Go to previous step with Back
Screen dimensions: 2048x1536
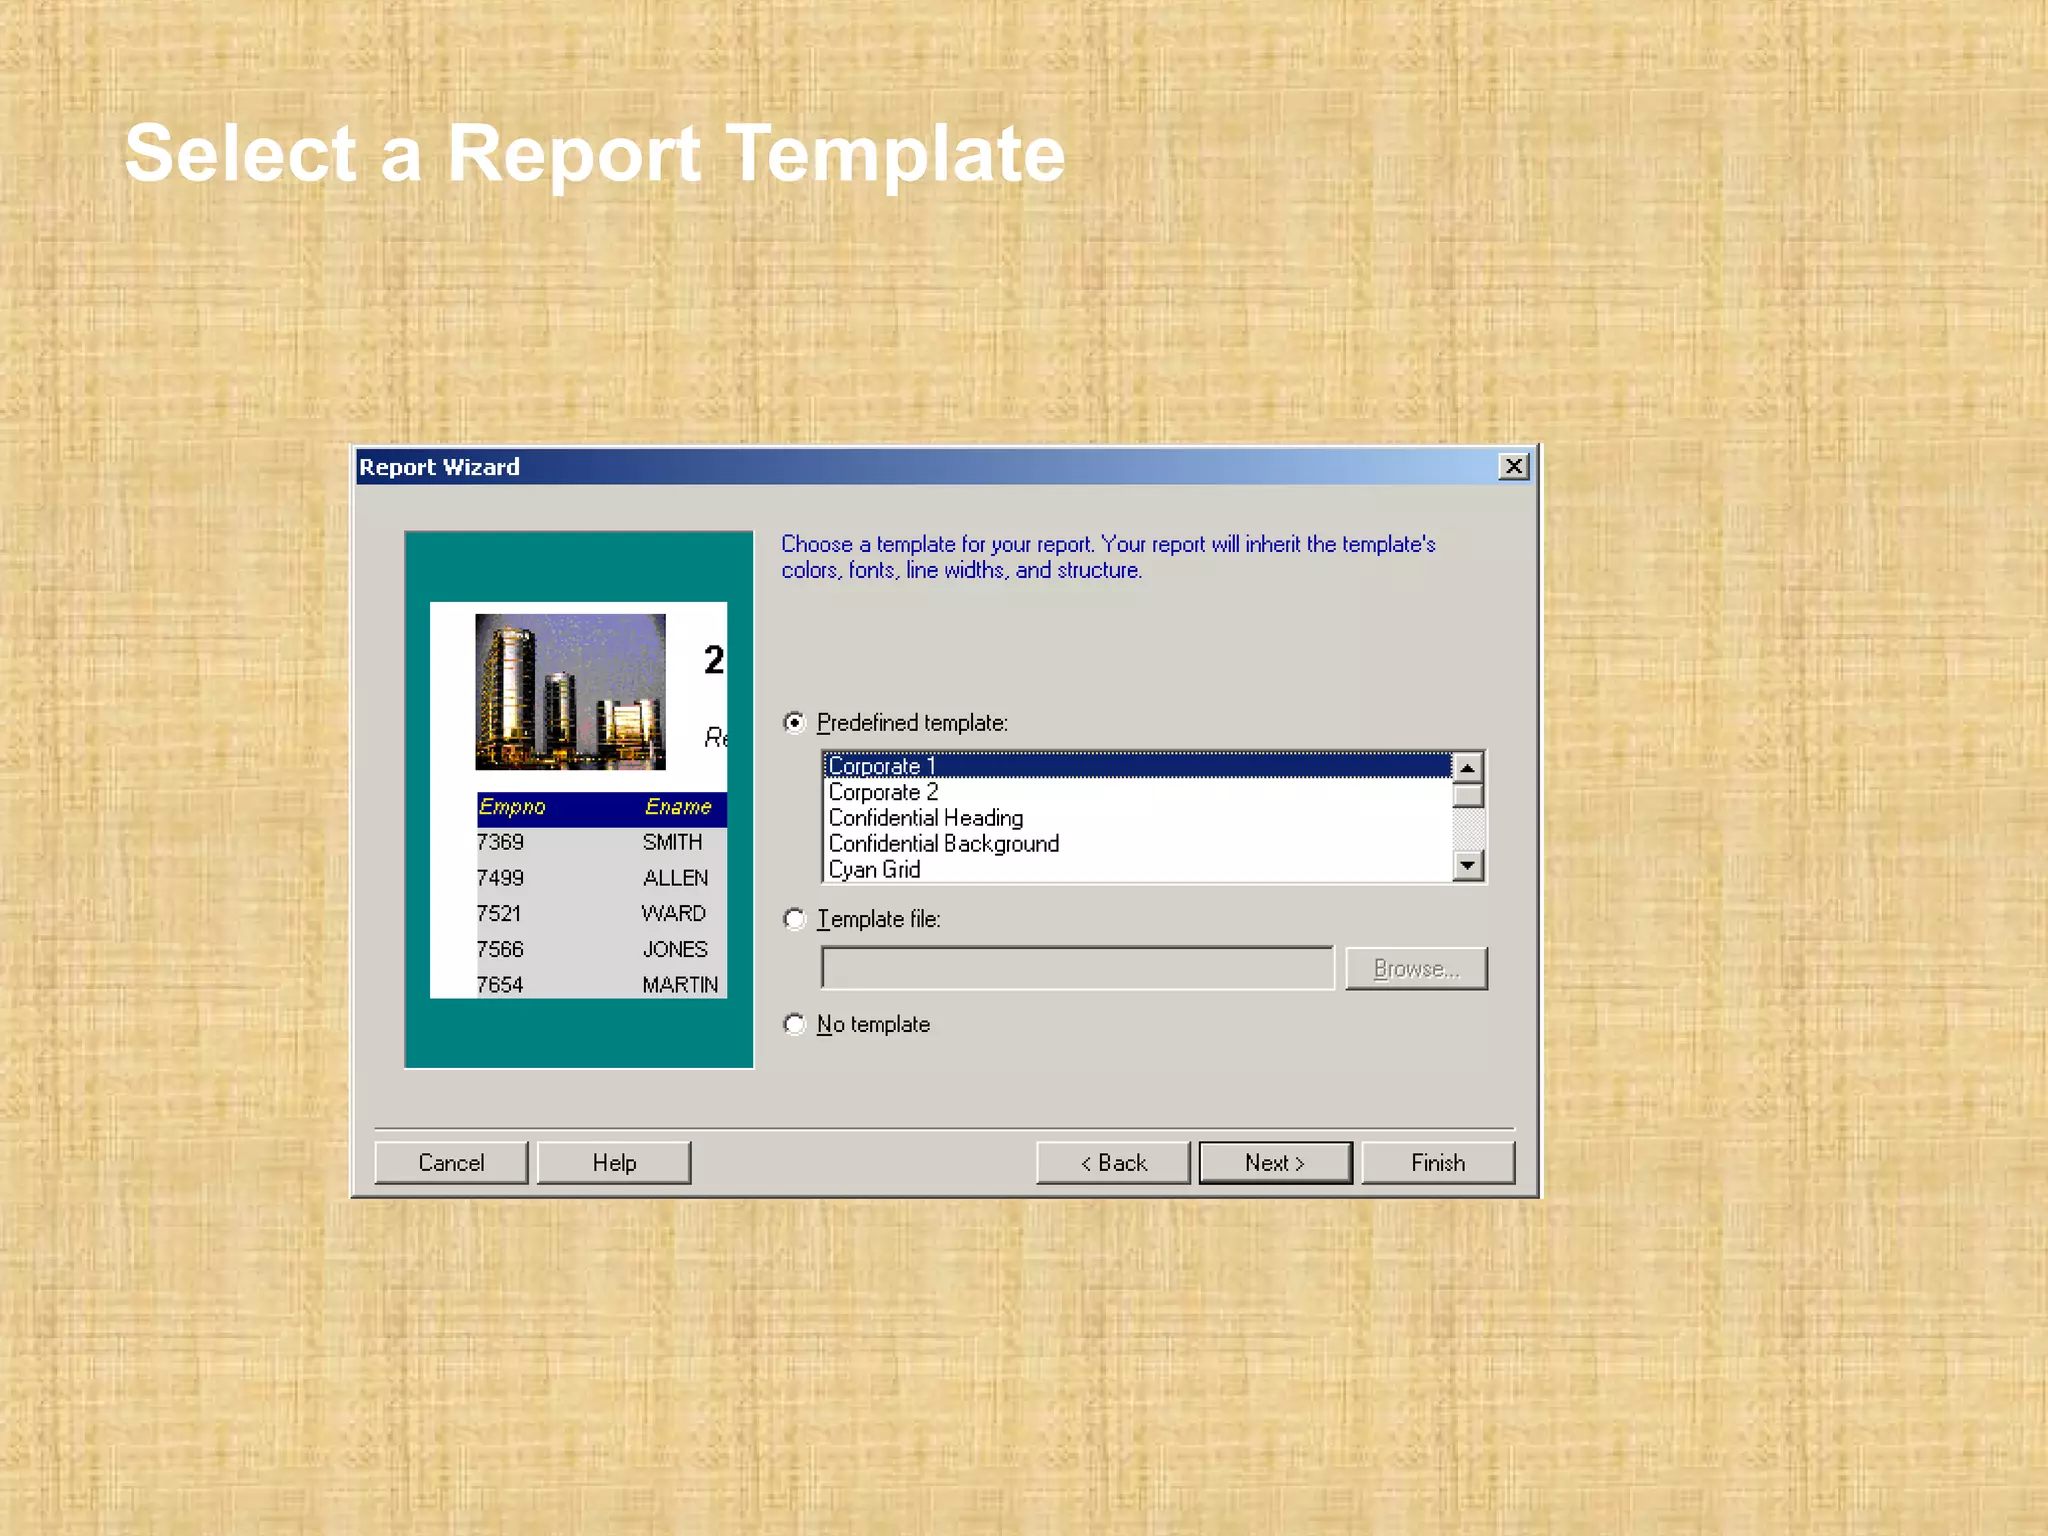click(1113, 1163)
